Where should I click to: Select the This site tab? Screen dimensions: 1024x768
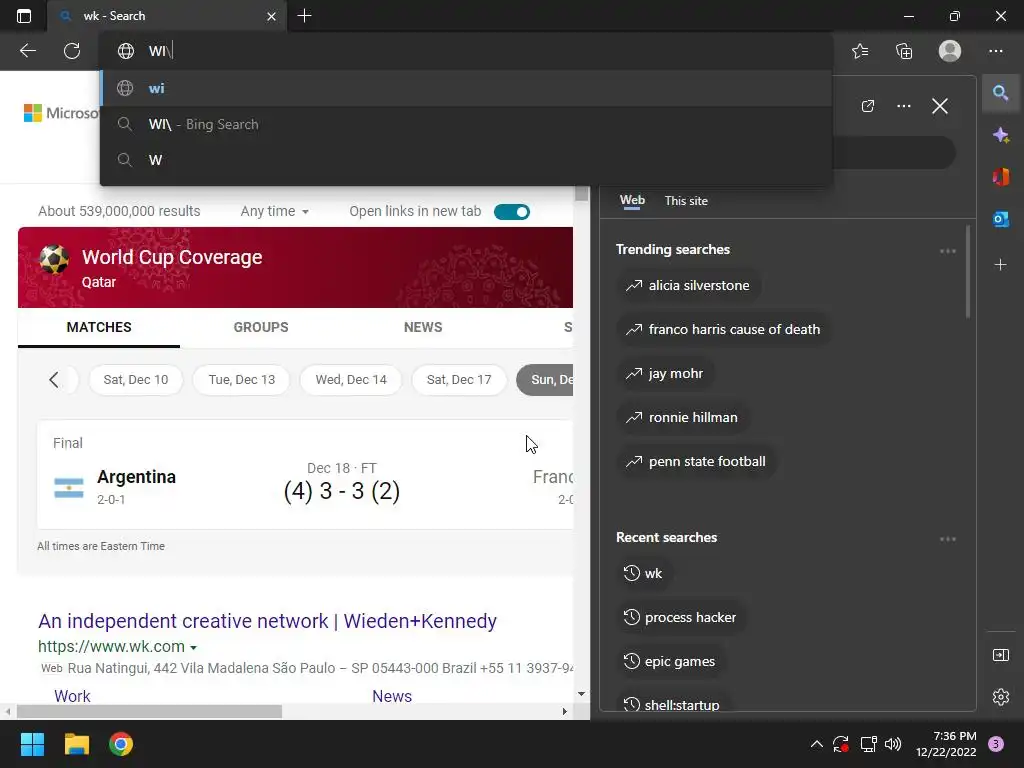[x=686, y=200]
